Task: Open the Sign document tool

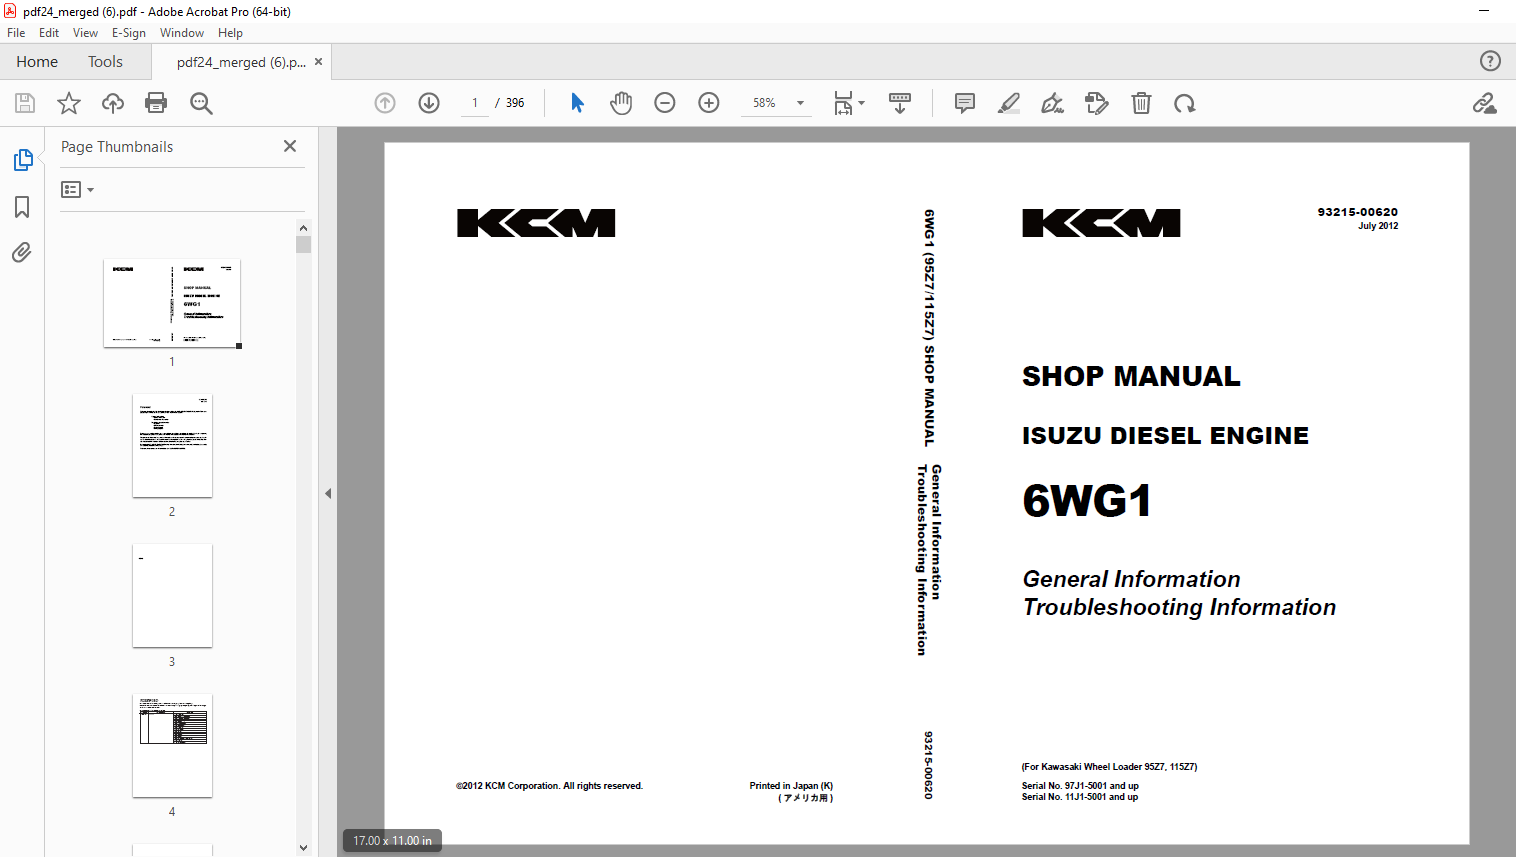Action: pos(1052,103)
